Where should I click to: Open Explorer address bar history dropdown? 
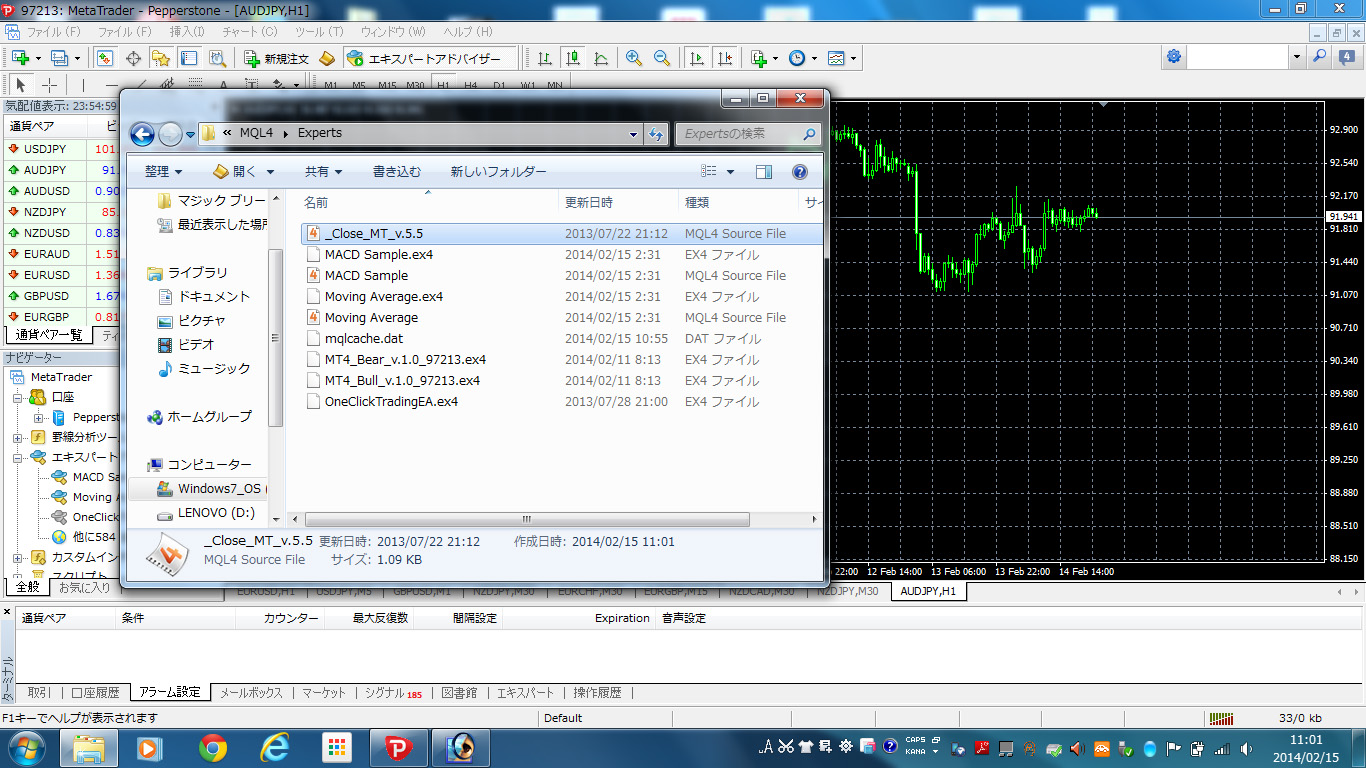[x=633, y=134]
